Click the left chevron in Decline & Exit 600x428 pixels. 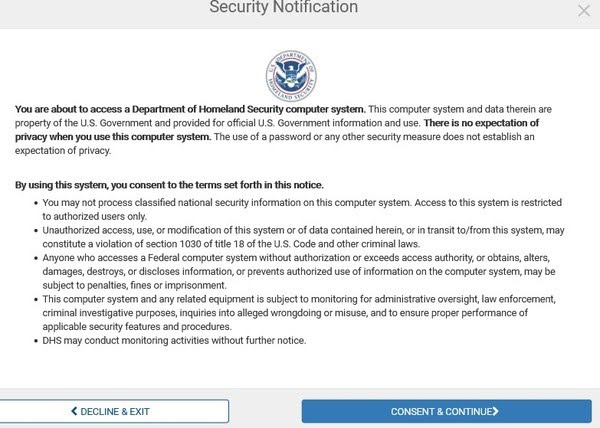pyautogui.click(x=74, y=411)
